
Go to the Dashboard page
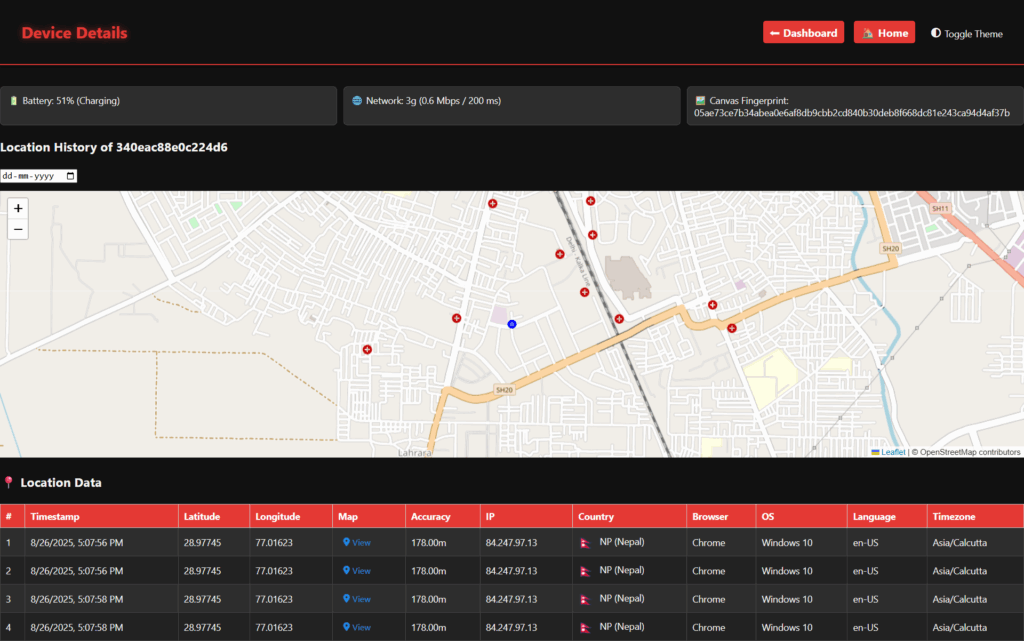(803, 33)
